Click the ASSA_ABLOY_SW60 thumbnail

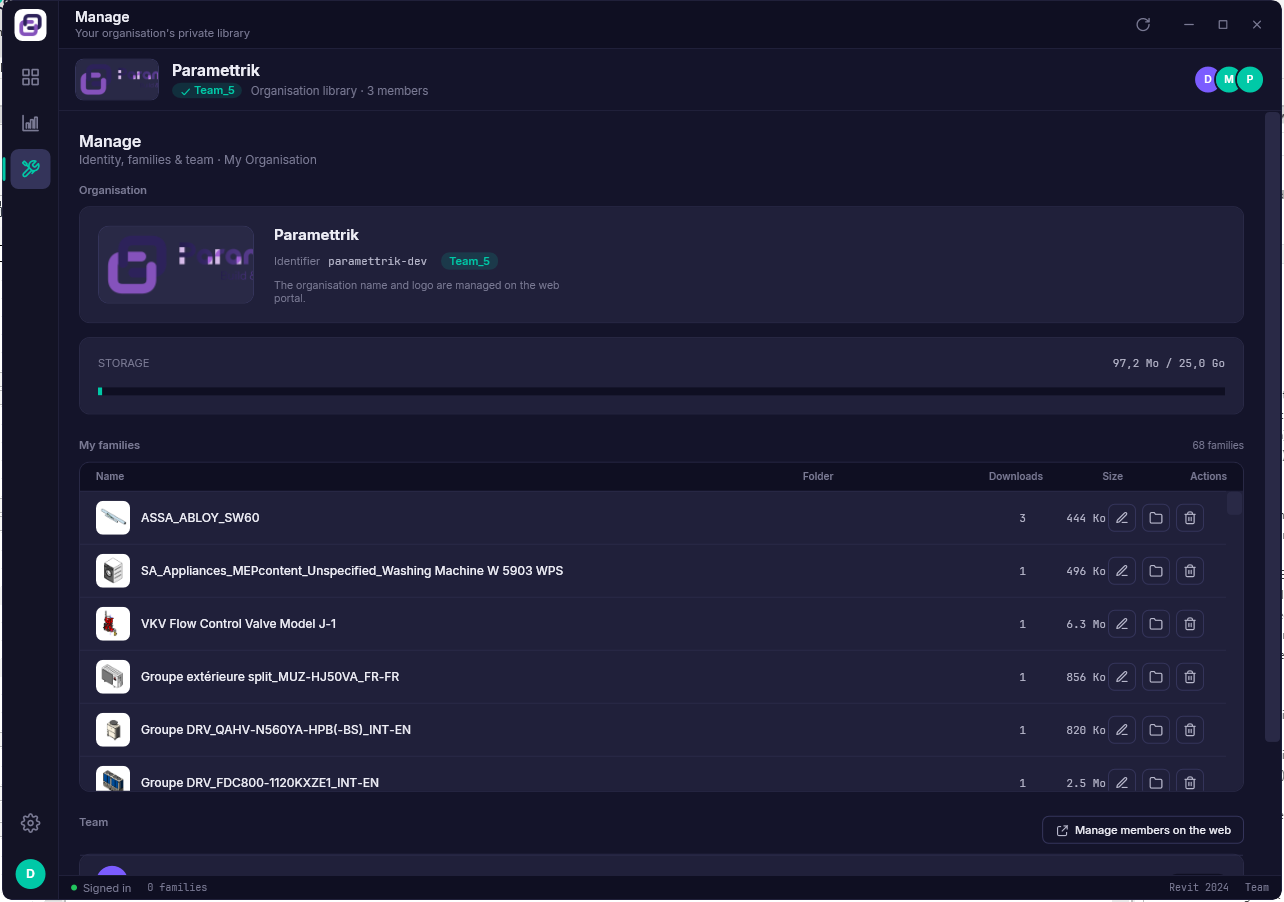point(113,518)
